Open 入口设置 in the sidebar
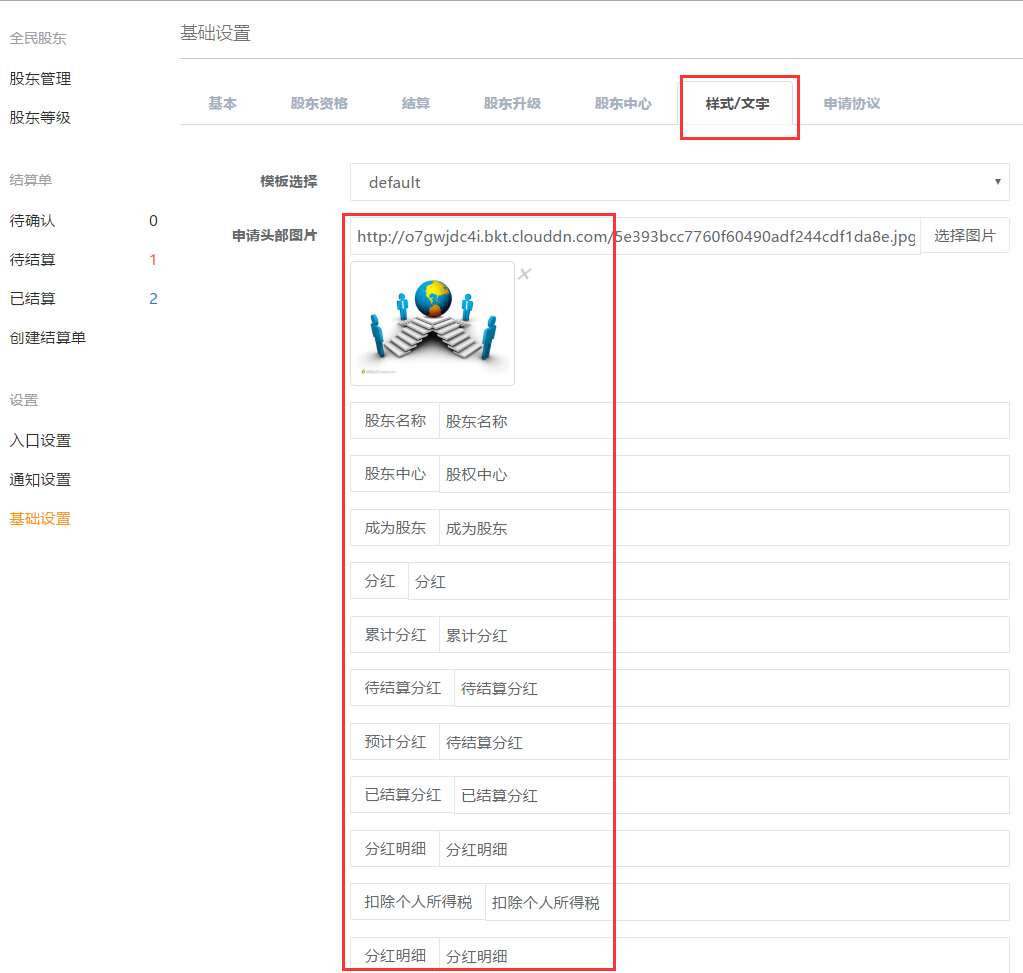This screenshot has height=973, width=1023. (41, 441)
